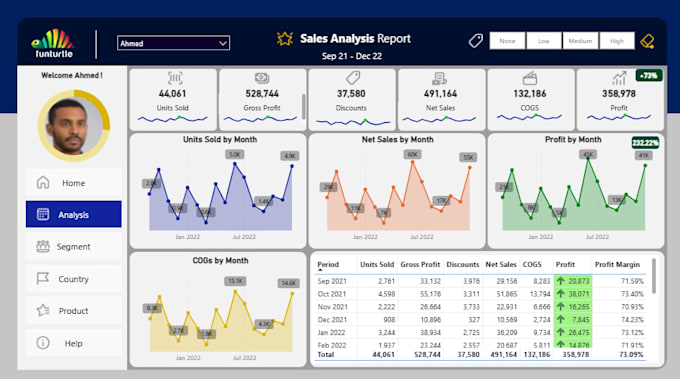Click the COGs by Month chart title
The width and height of the screenshot is (680, 379).
click(220, 260)
